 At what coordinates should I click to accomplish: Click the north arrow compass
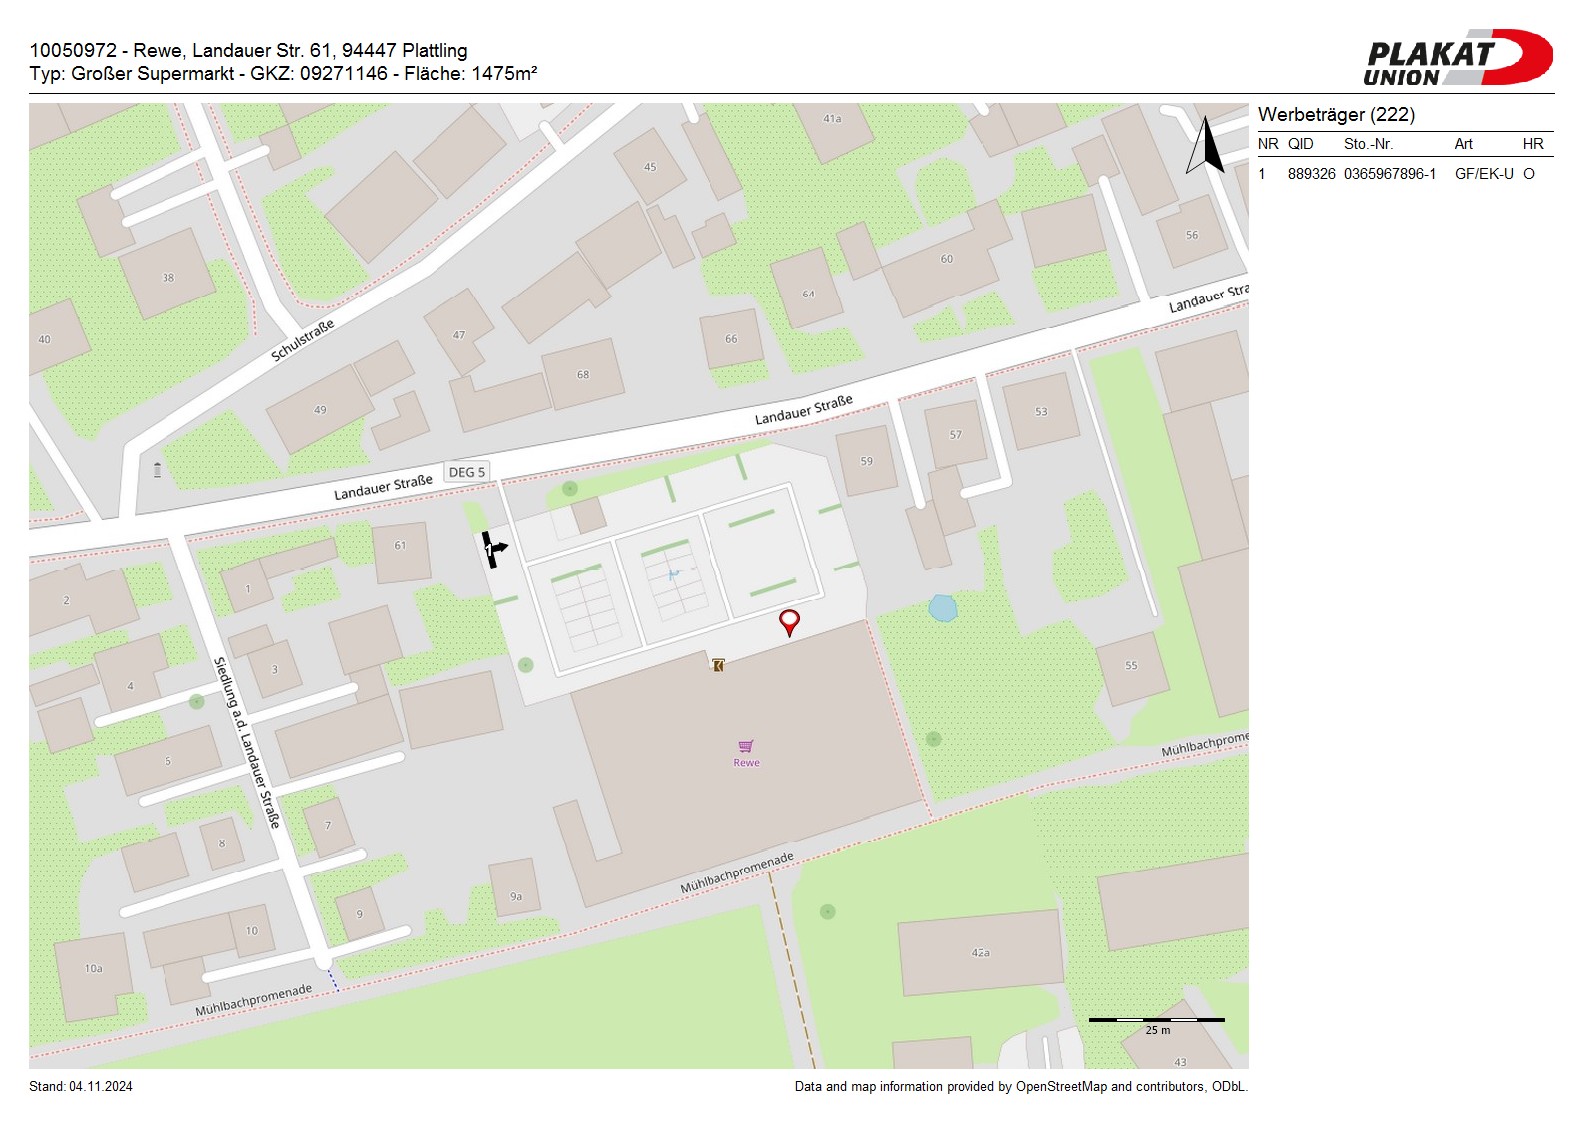point(1206,146)
